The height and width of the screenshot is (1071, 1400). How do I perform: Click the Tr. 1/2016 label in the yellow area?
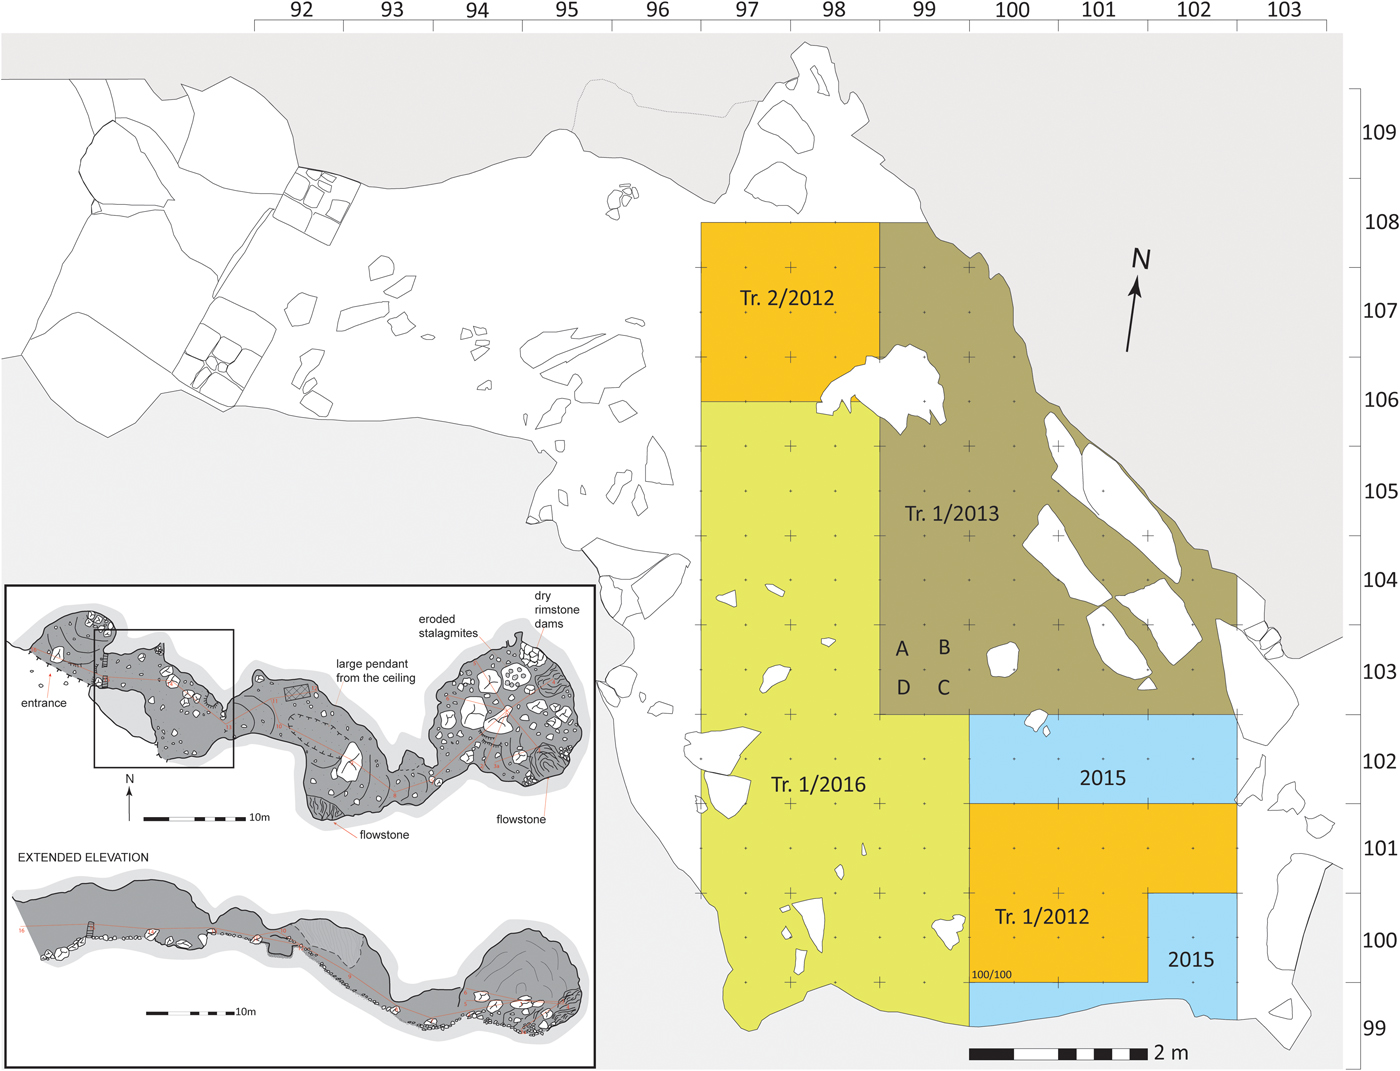818,785
